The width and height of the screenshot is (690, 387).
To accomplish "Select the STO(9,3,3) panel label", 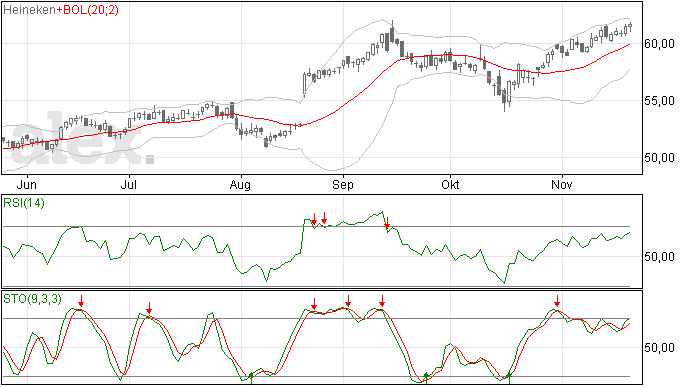I will (x=32, y=299).
